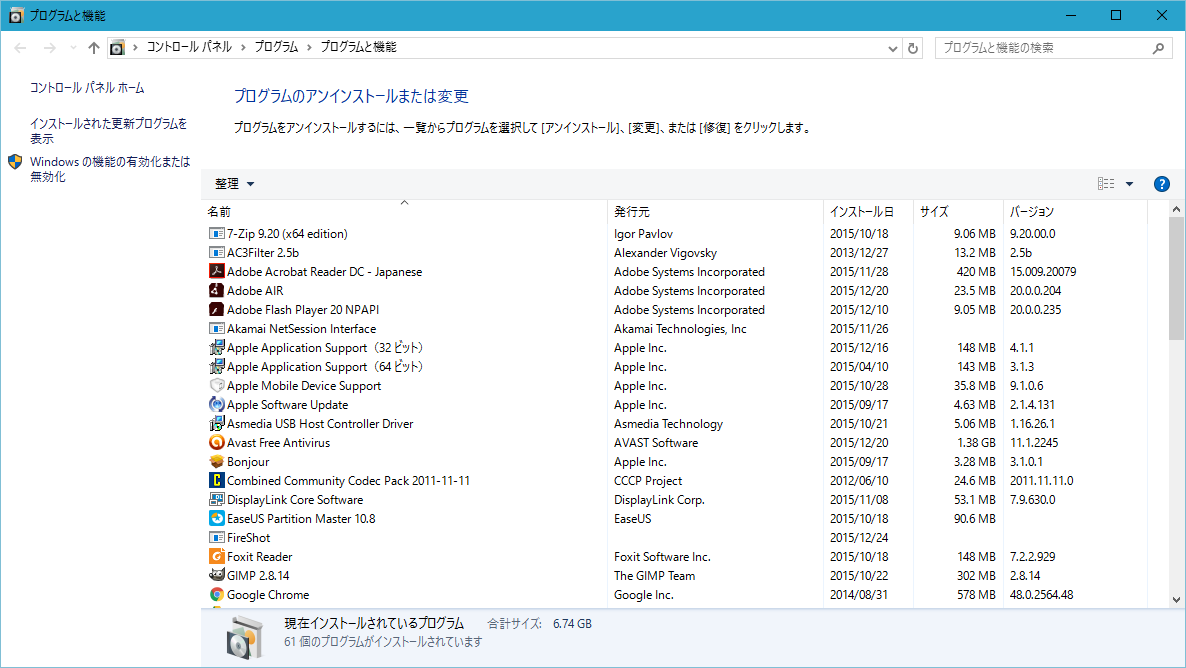Click the search magnifier icon
The image size is (1186, 668).
click(x=1158, y=48)
